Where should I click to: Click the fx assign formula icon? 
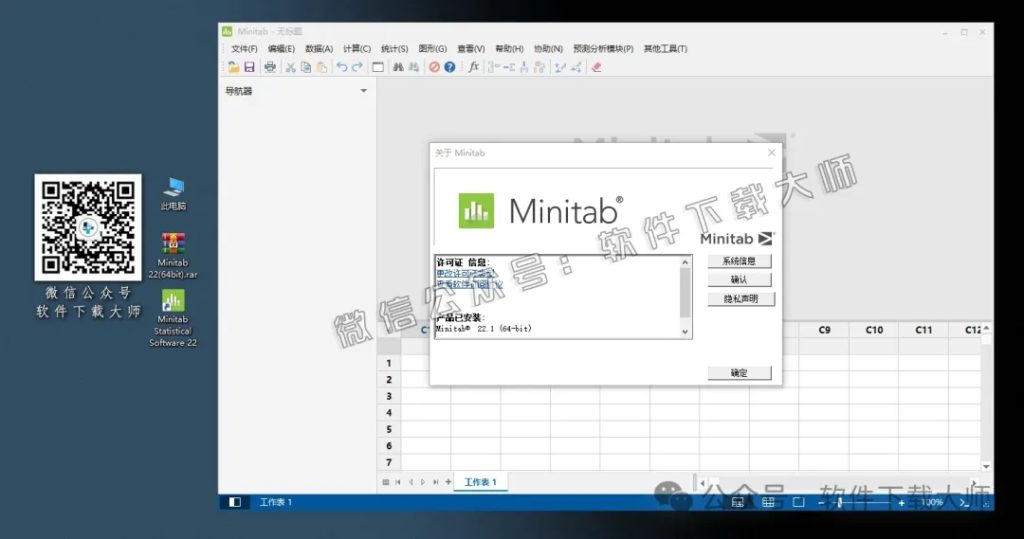tap(473, 67)
